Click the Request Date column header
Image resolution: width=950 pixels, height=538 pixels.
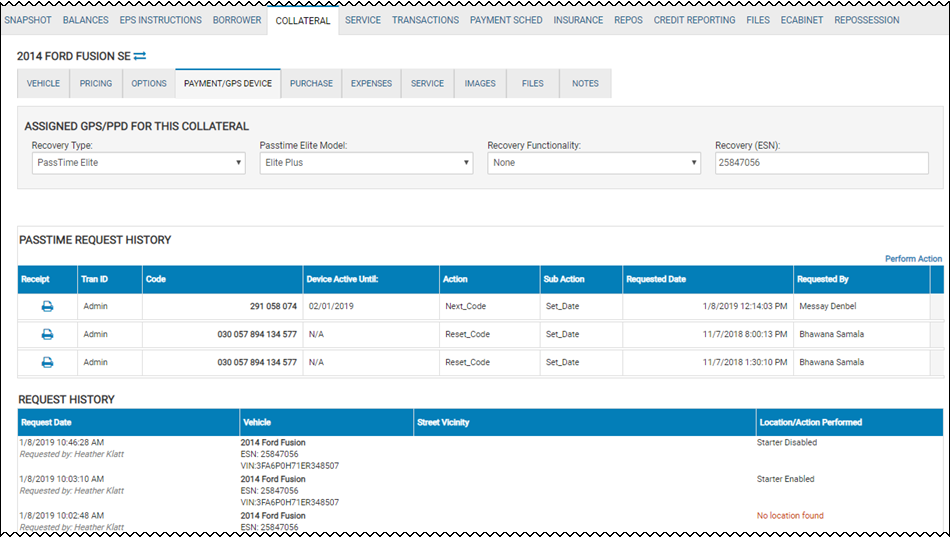(x=128, y=422)
